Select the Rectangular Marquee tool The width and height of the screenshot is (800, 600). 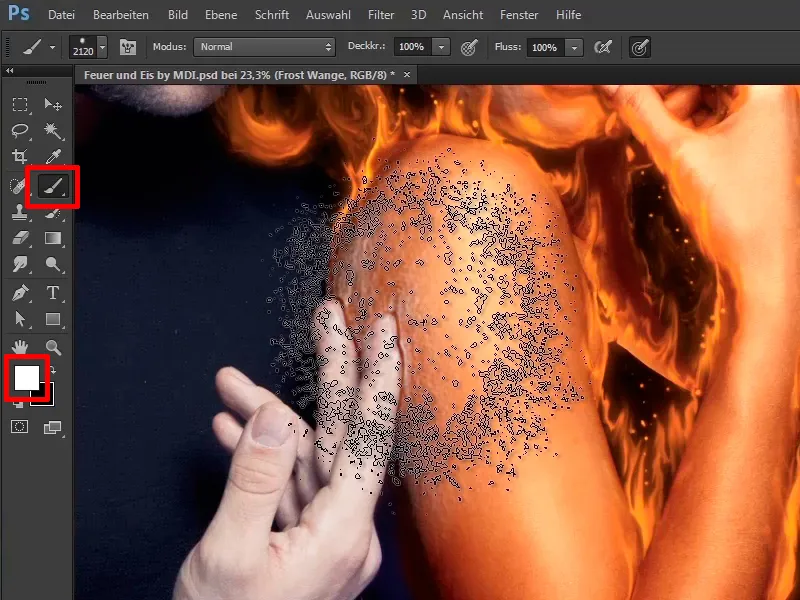[20, 105]
